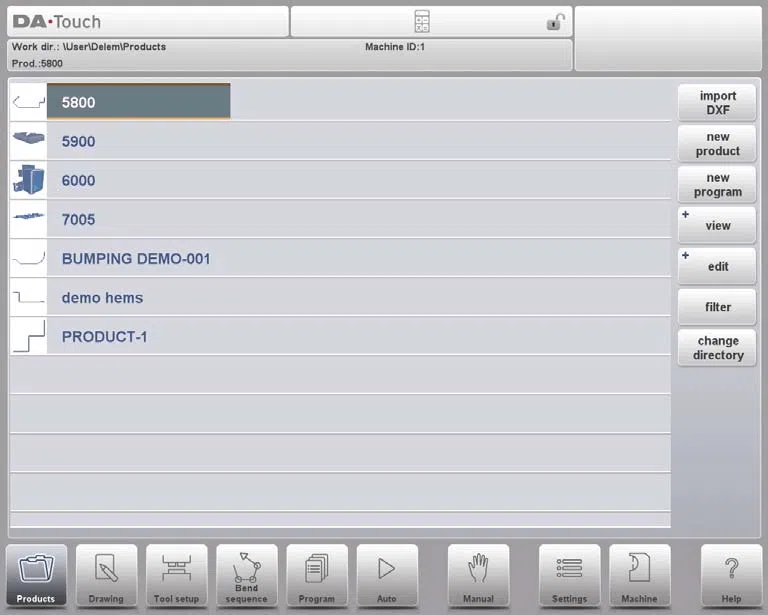Open the Program mode
Viewport: 768px width, 615px height.
pos(317,576)
